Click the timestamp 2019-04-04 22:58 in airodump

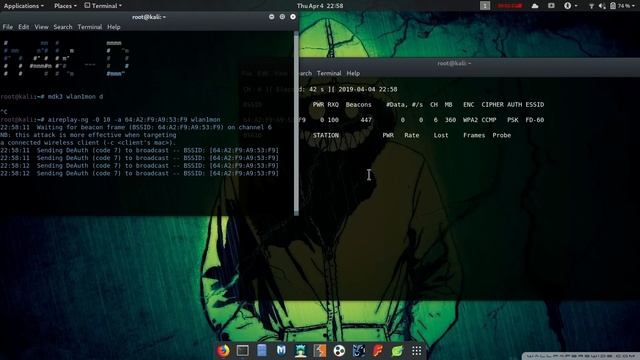(368, 89)
